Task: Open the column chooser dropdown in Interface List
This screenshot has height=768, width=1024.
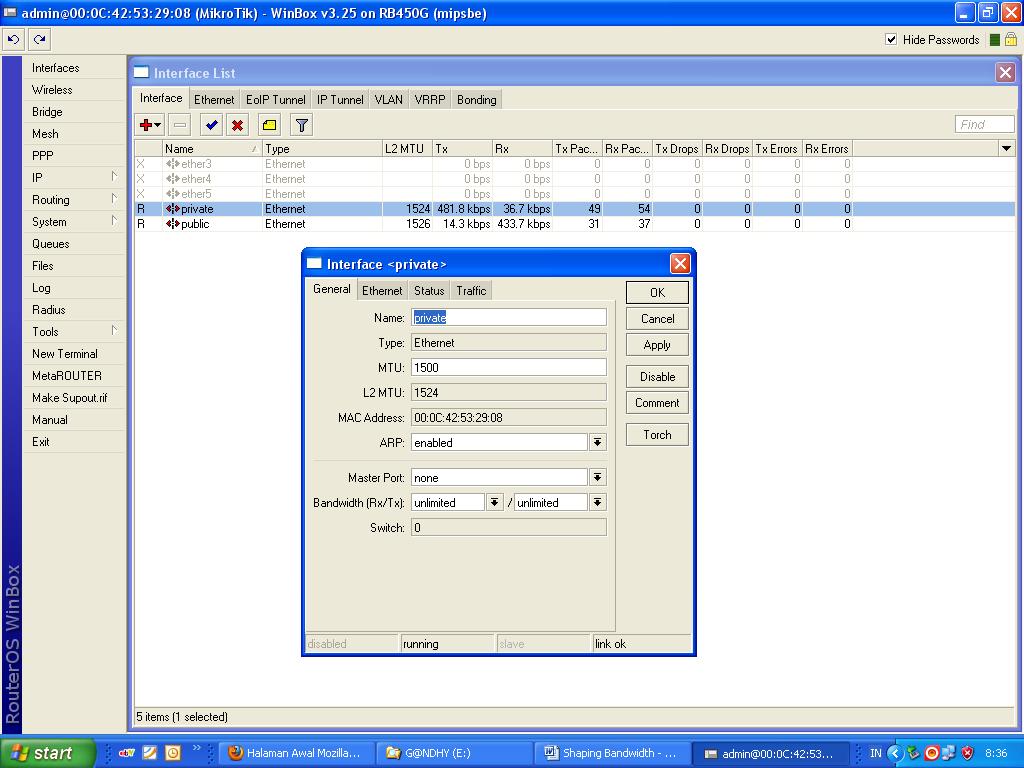Action: point(1006,149)
